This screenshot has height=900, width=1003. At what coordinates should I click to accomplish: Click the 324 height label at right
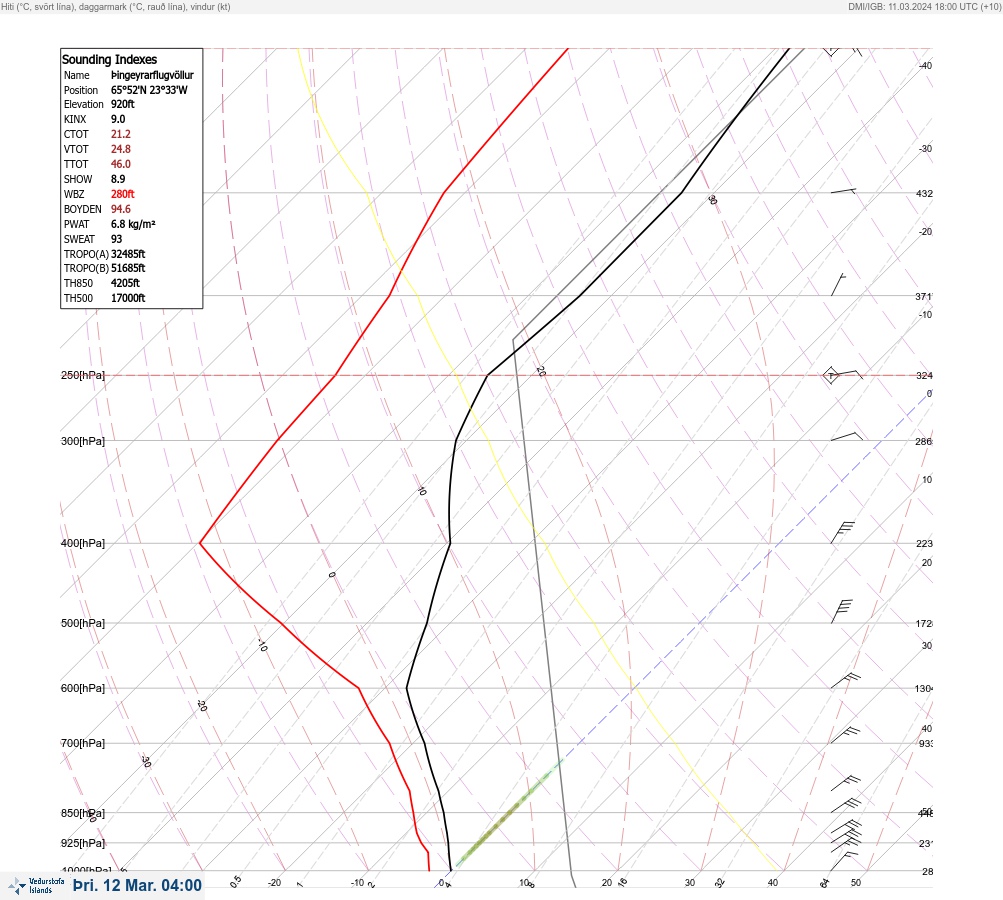click(924, 375)
